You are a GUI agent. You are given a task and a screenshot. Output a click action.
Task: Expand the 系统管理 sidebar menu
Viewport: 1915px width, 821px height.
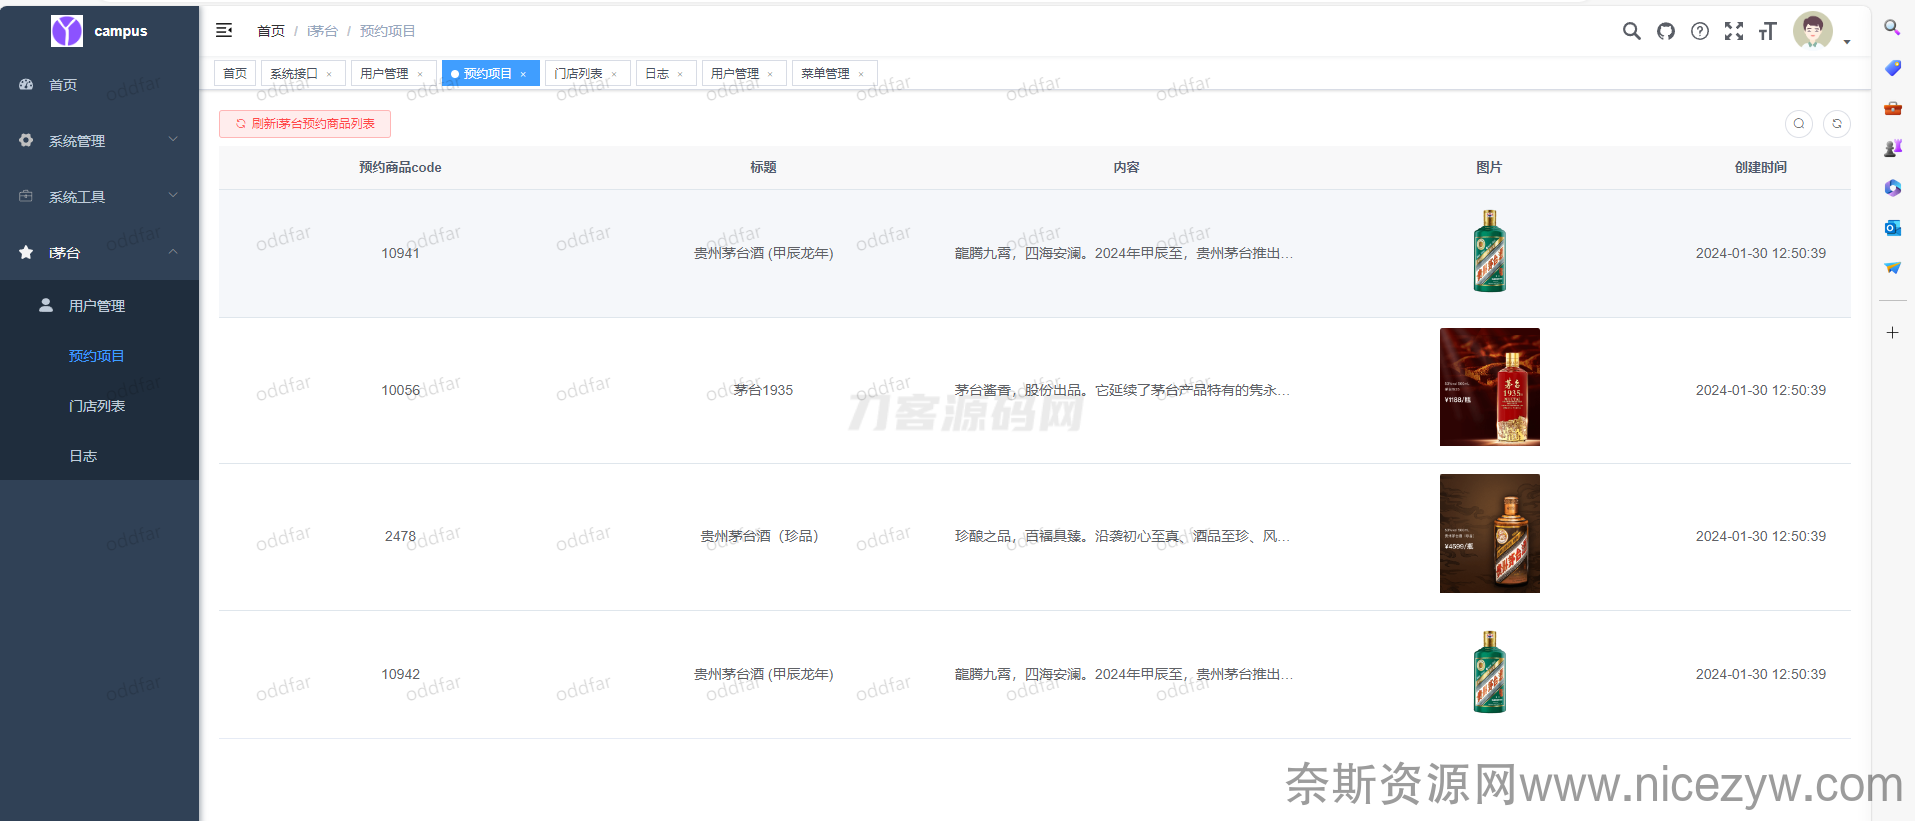pyautogui.click(x=99, y=141)
